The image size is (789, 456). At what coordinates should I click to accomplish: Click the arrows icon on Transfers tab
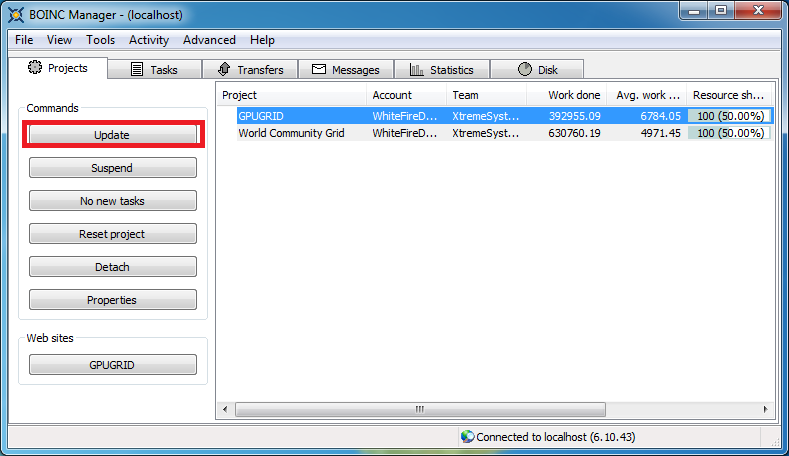pyautogui.click(x=224, y=69)
